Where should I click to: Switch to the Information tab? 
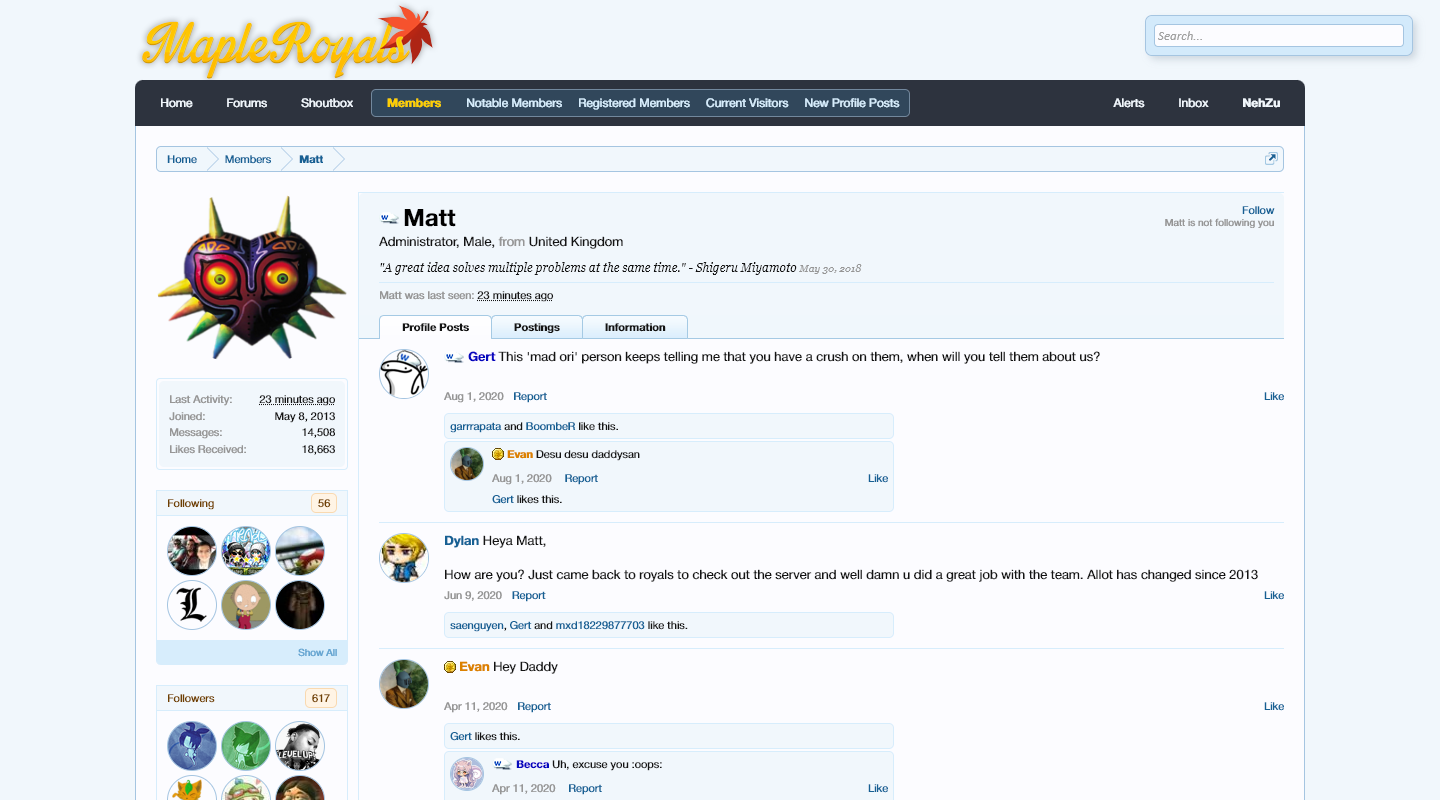point(634,327)
